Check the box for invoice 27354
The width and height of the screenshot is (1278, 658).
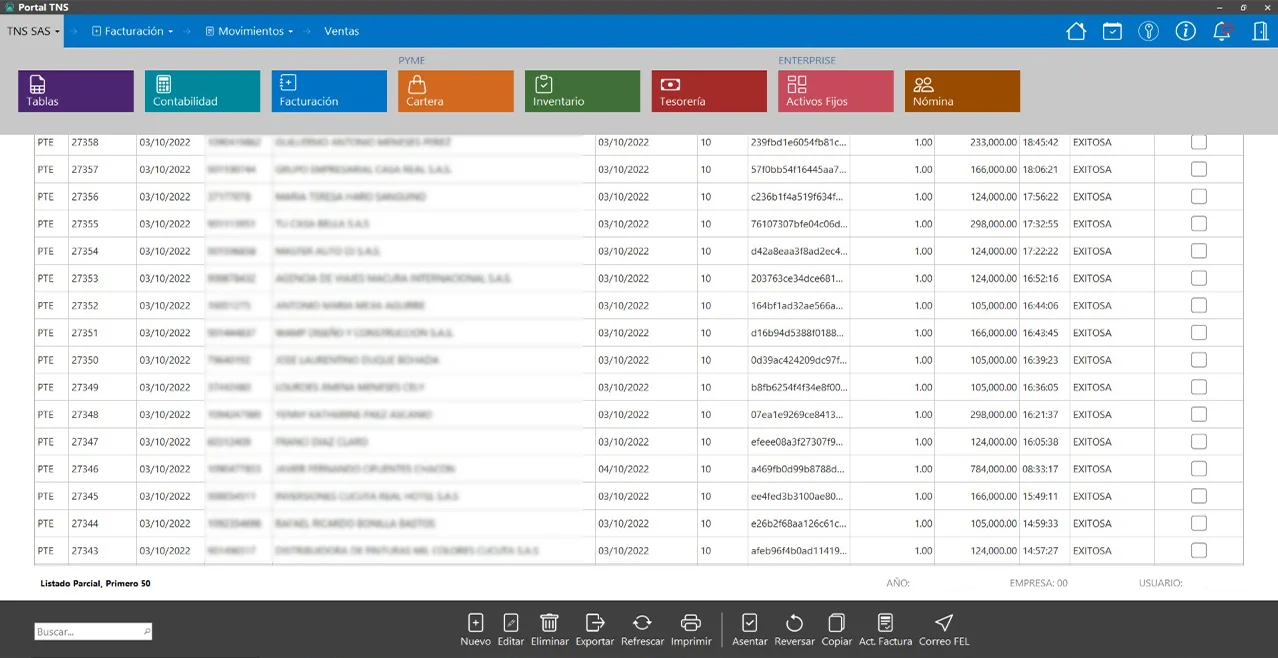click(1199, 251)
